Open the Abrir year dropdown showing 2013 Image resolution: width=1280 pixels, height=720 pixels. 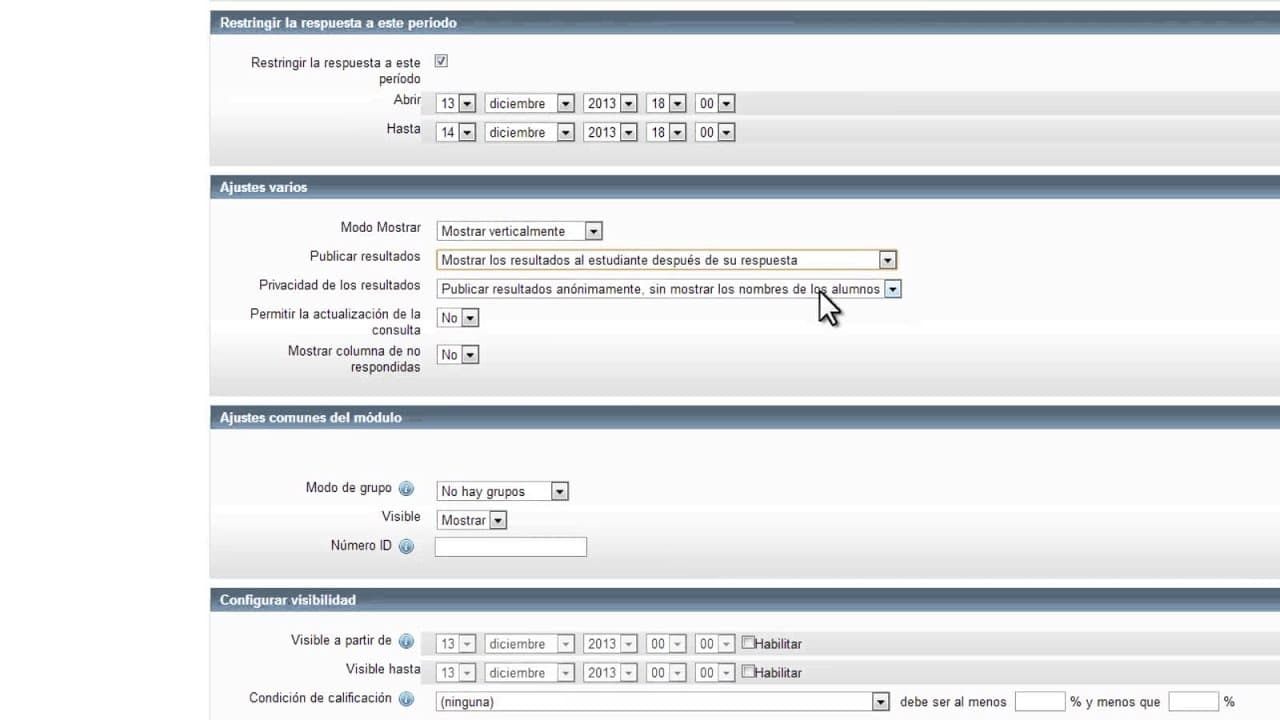coord(611,103)
